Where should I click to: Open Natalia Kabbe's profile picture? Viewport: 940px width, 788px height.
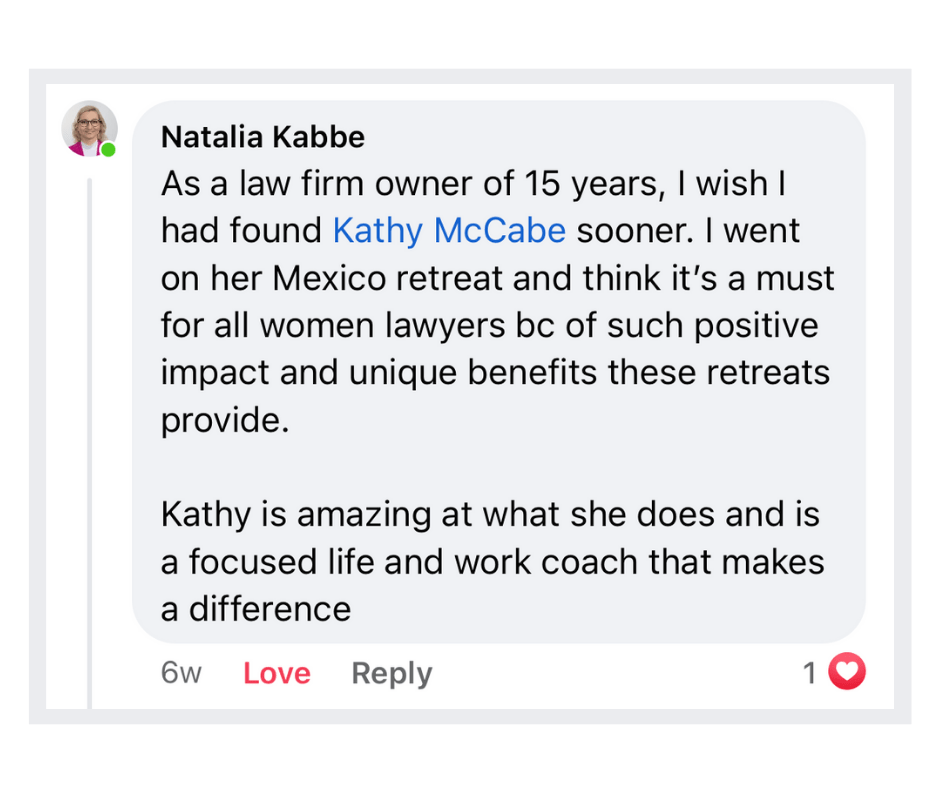[89, 128]
